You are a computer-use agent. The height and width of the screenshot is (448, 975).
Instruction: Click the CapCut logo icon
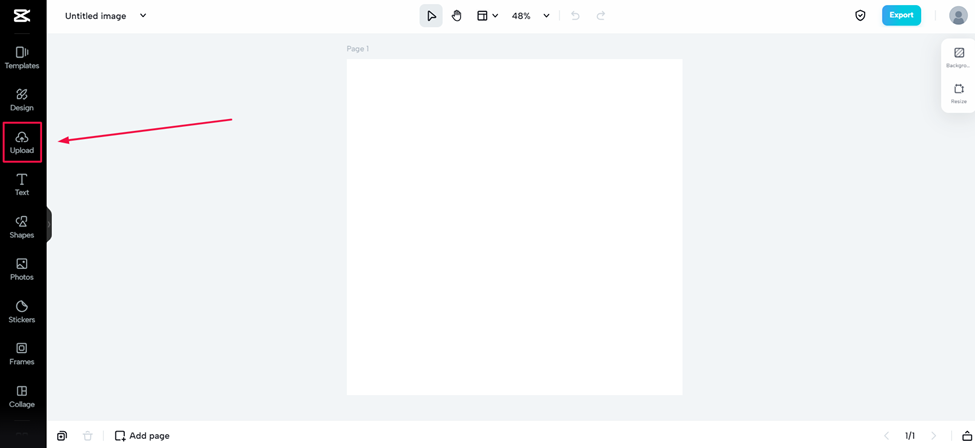coord(22,15)
